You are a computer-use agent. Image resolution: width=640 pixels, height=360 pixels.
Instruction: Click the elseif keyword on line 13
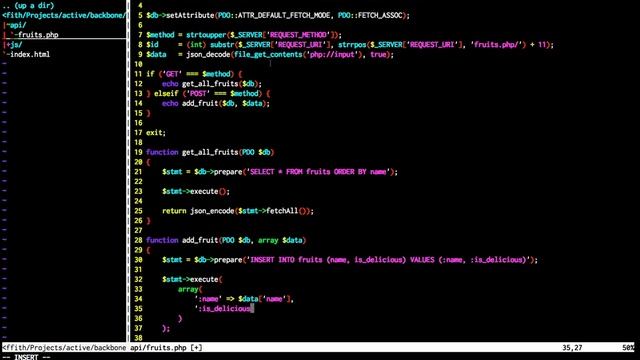(166, 93)
